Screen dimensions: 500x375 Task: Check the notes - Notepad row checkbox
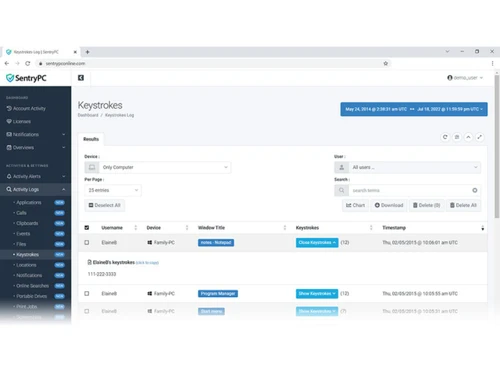pyautogui.click(x=87, y=242)
